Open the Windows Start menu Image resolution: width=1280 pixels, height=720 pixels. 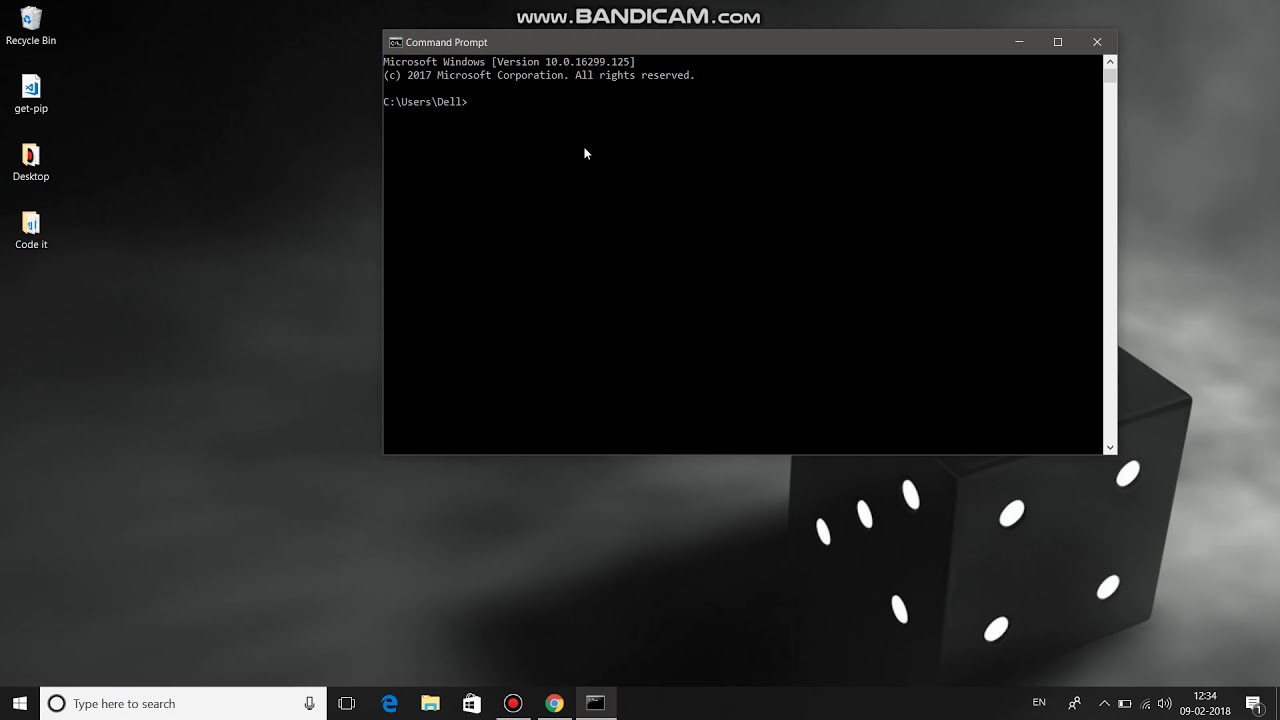point(20,703)
